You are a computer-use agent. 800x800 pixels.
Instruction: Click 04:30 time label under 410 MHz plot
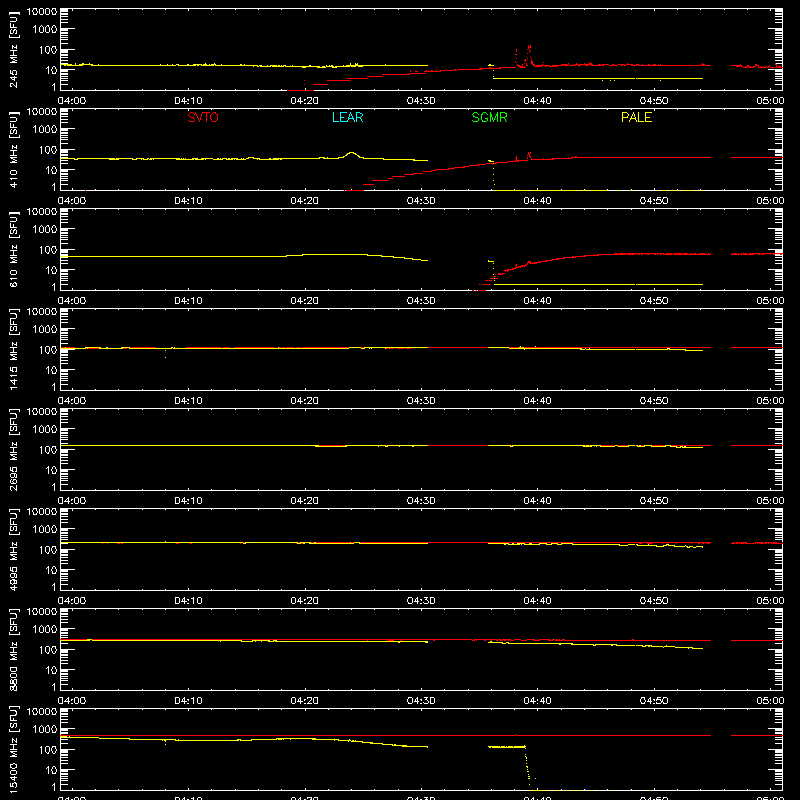(x=421, y=201)
